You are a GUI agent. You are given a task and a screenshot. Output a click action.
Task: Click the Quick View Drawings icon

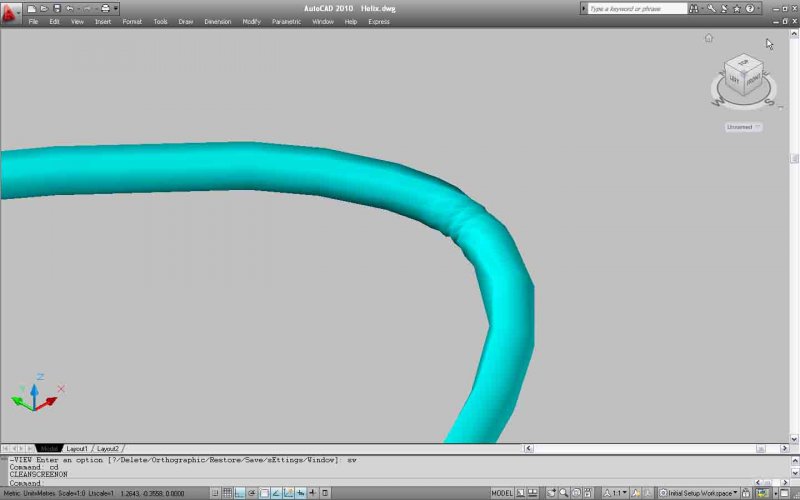(533, 493)
